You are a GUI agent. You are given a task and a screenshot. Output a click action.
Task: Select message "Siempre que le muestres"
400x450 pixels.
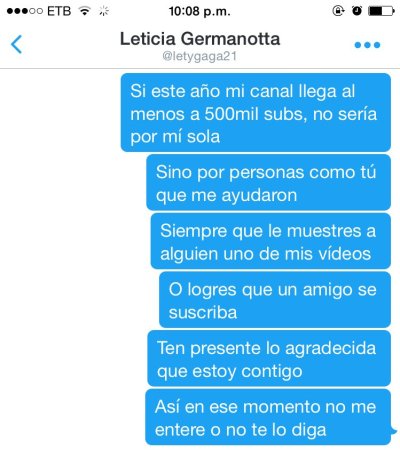[271, 241]
